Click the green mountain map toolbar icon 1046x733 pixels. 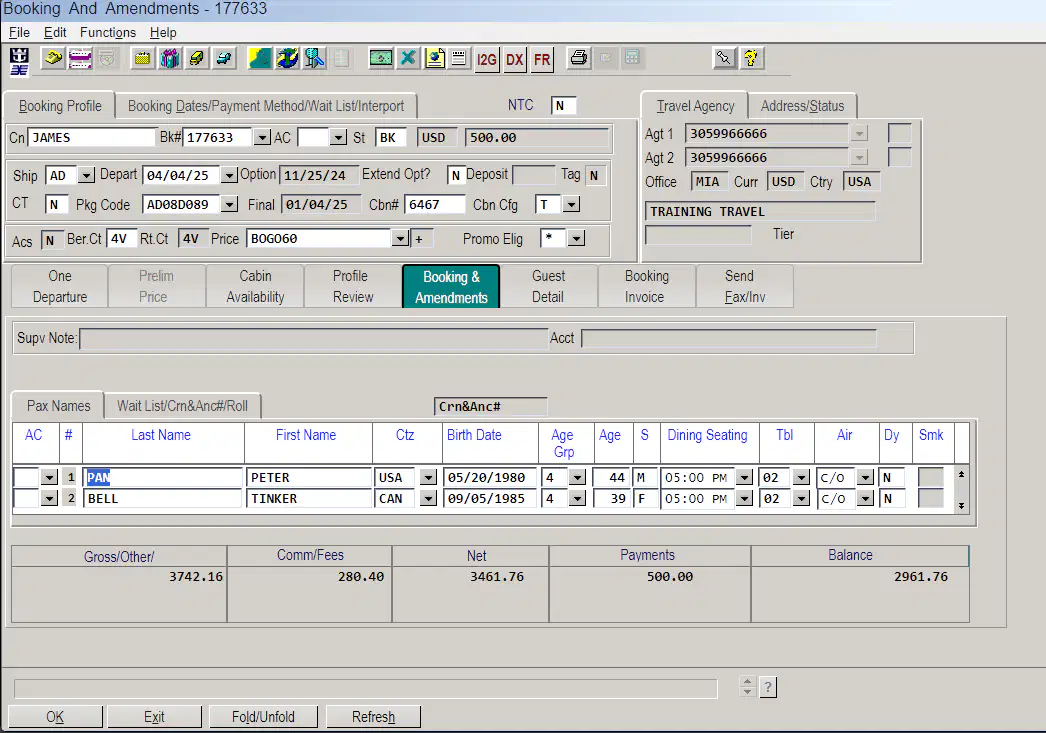click(259, 59)
